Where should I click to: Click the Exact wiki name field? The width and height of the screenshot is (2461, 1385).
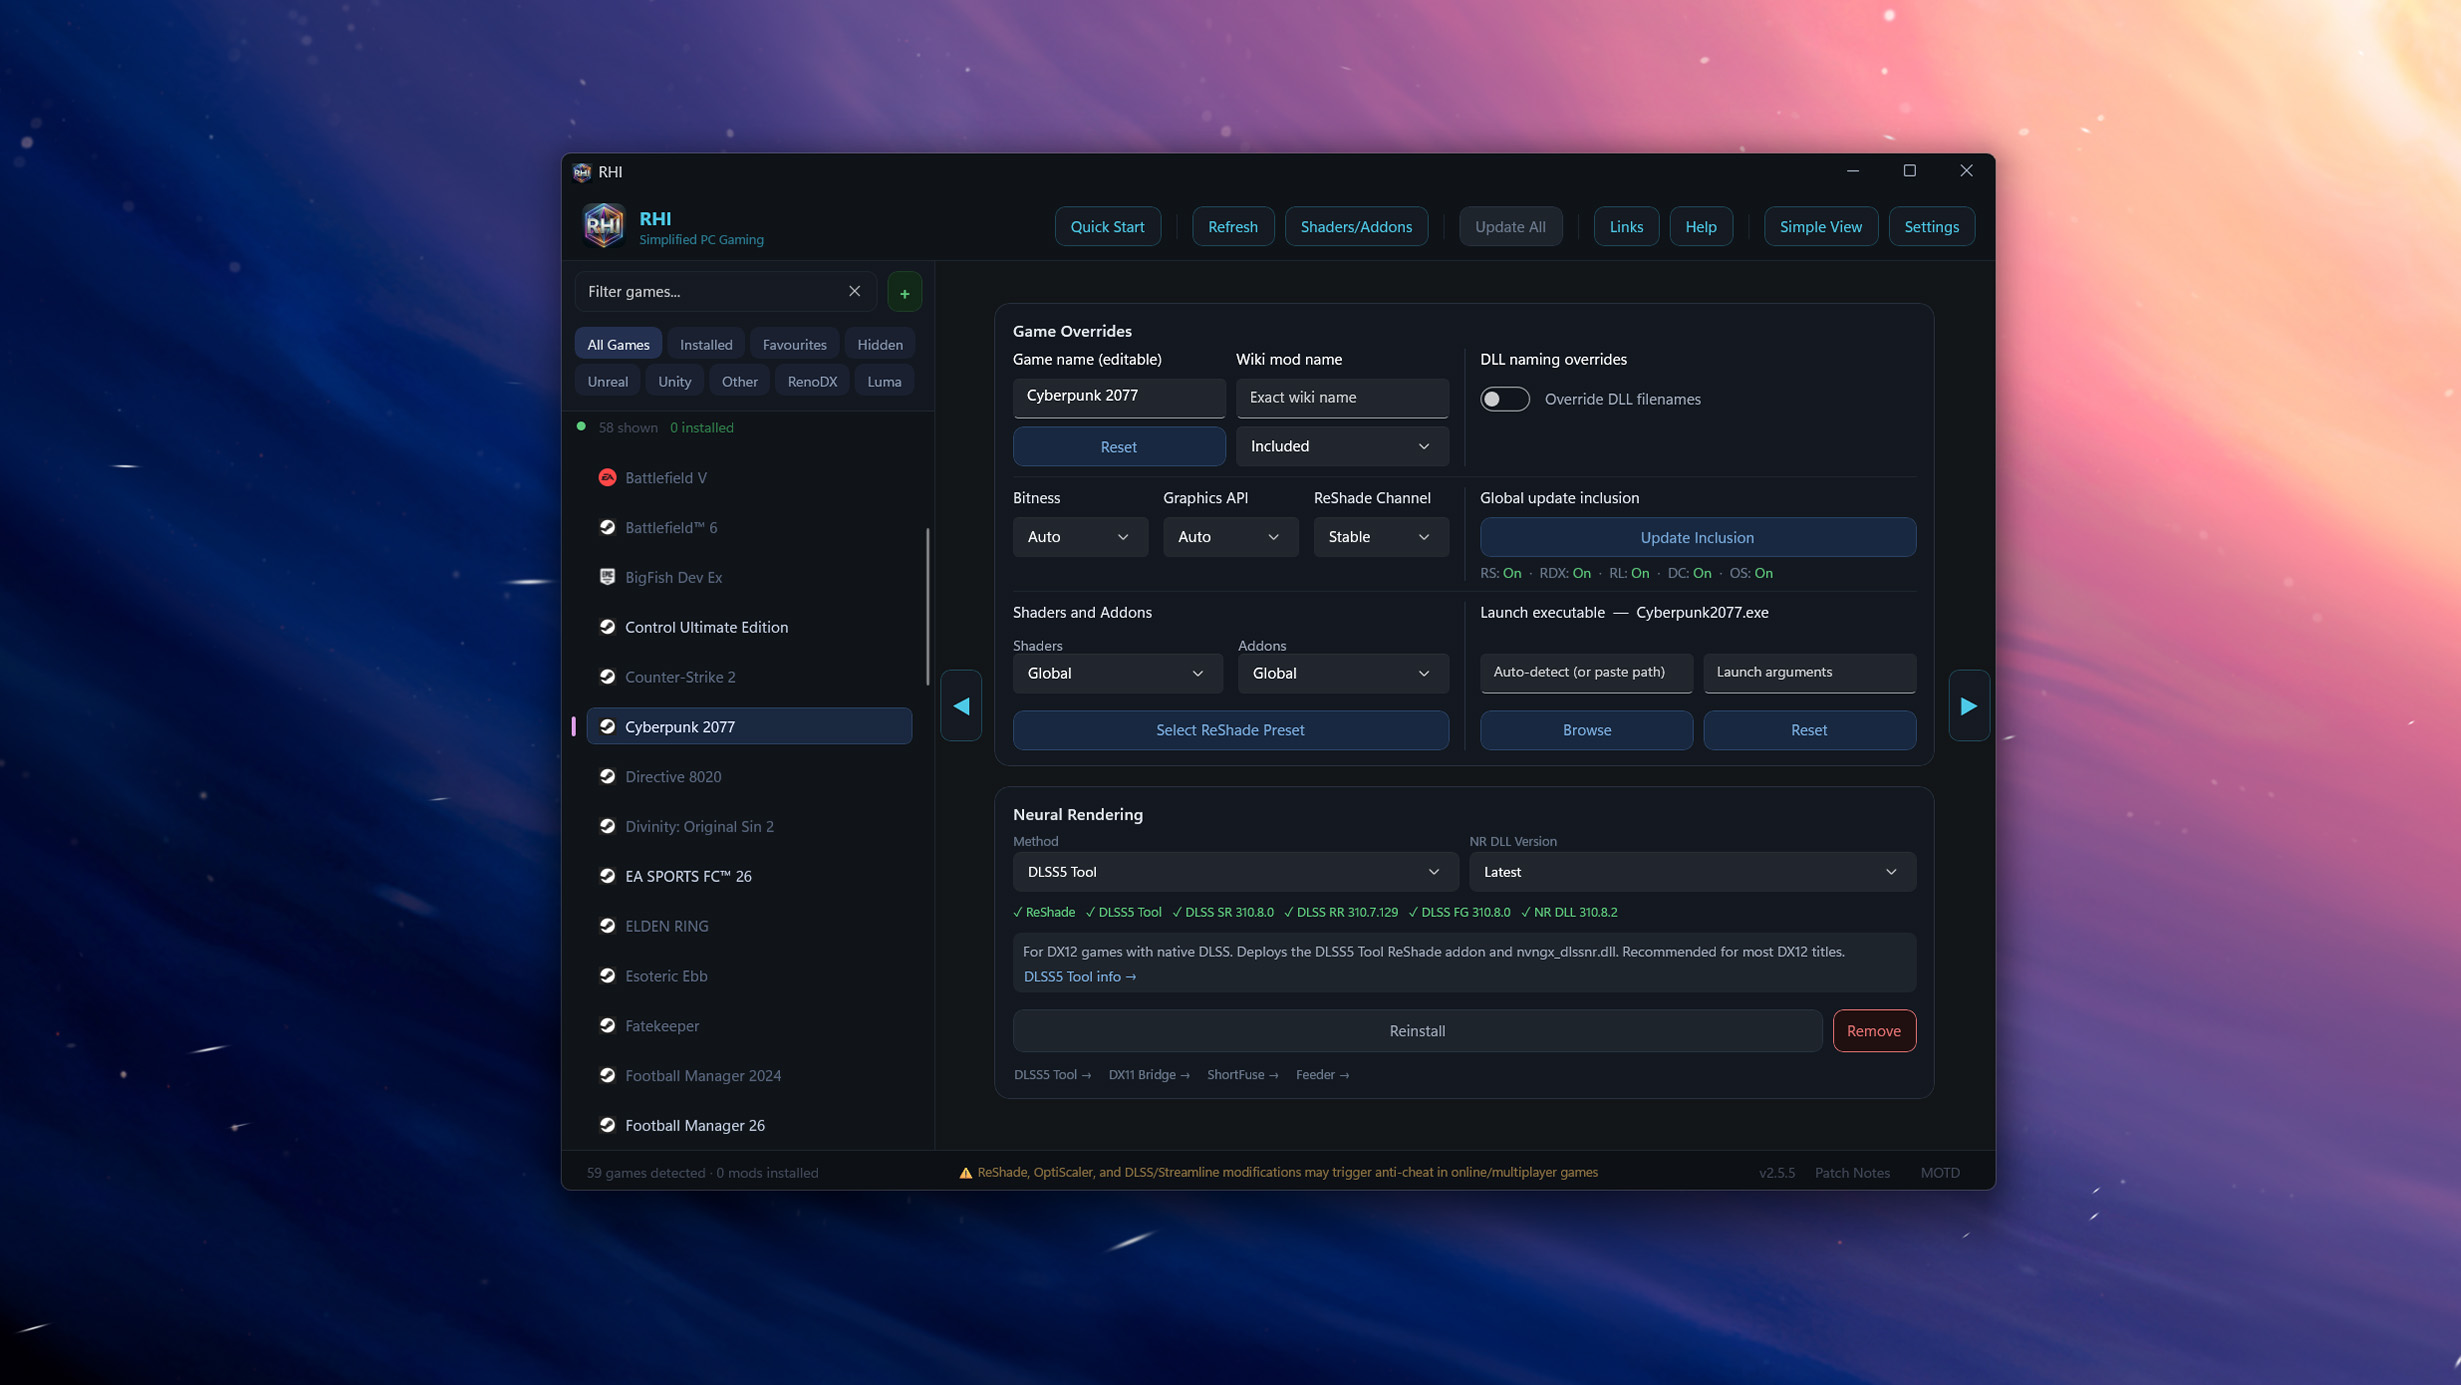[1341, 398]
